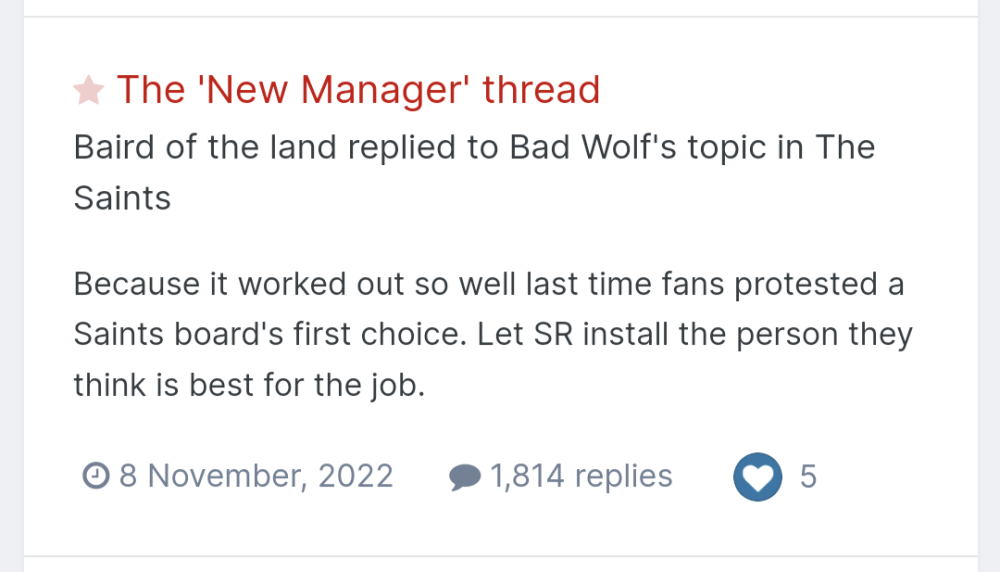Click the speech bubble replies icon
This screenshot has height=572, width=1000.
coord(465,477)
